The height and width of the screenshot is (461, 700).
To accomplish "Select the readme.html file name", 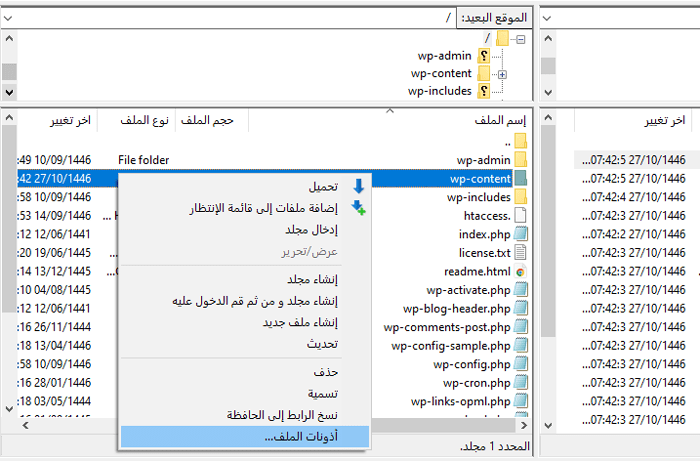I will coord(477,271).
